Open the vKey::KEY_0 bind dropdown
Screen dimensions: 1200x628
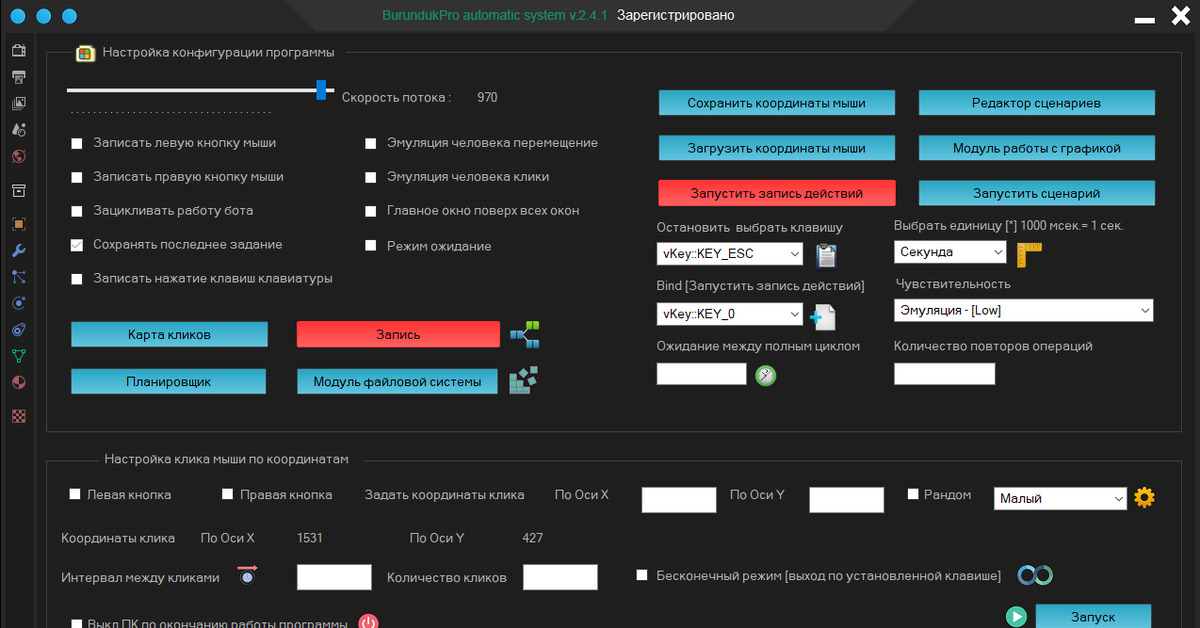[730, 314]
